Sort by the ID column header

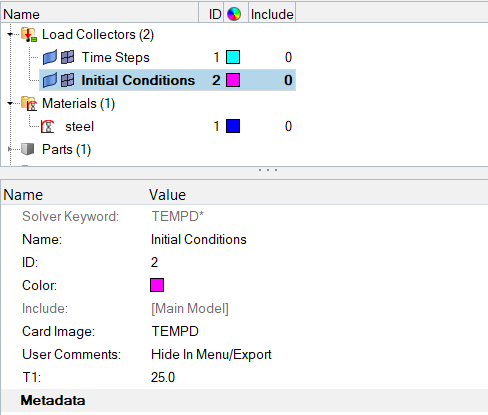click(x=215, y=14)
